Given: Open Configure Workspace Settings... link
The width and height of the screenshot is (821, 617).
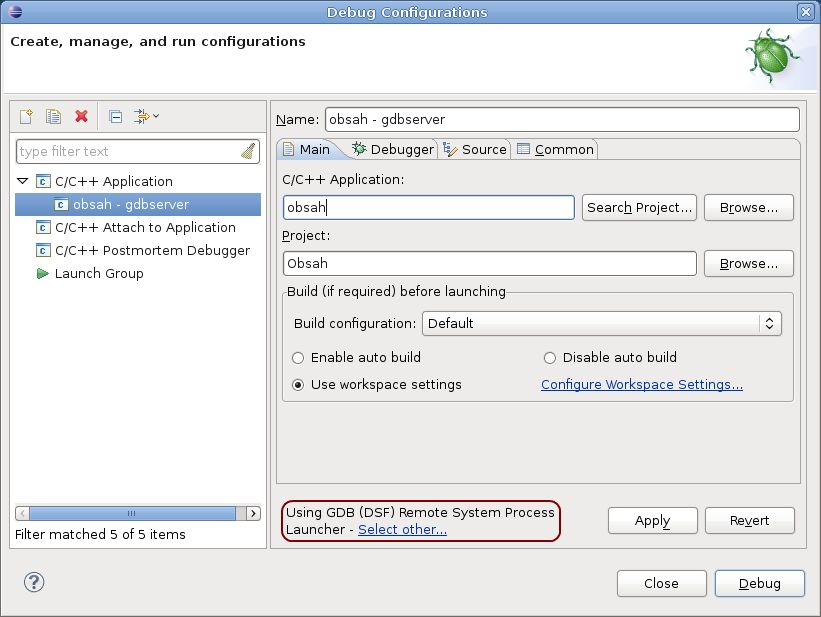Looking at the screenshot, I should 642,384.
